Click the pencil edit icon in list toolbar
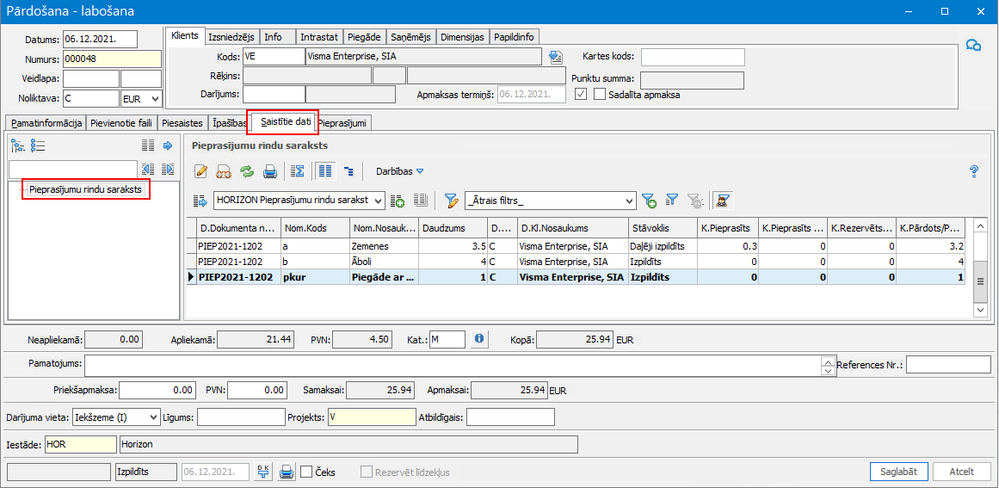Image resolution: width=999 pixels, height=488 pixels. coord(201,171)
